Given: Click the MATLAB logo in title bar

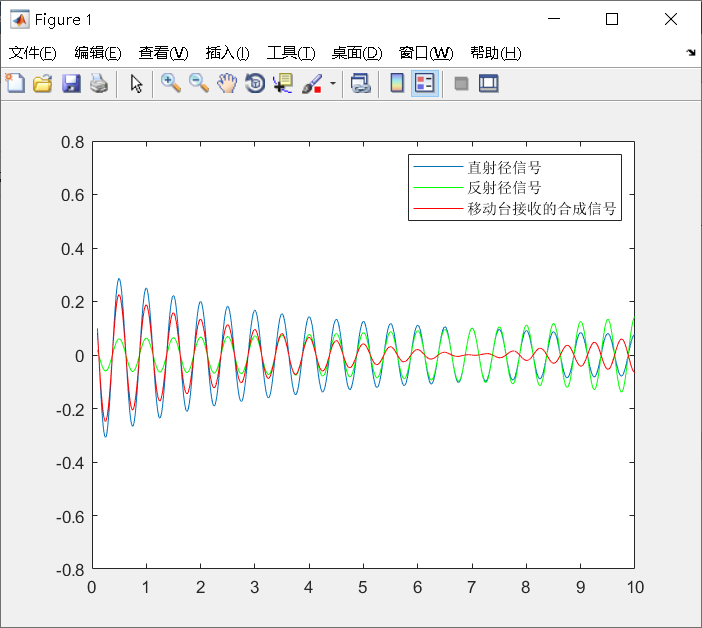Looking at the screenshot, I should [20, 19].
